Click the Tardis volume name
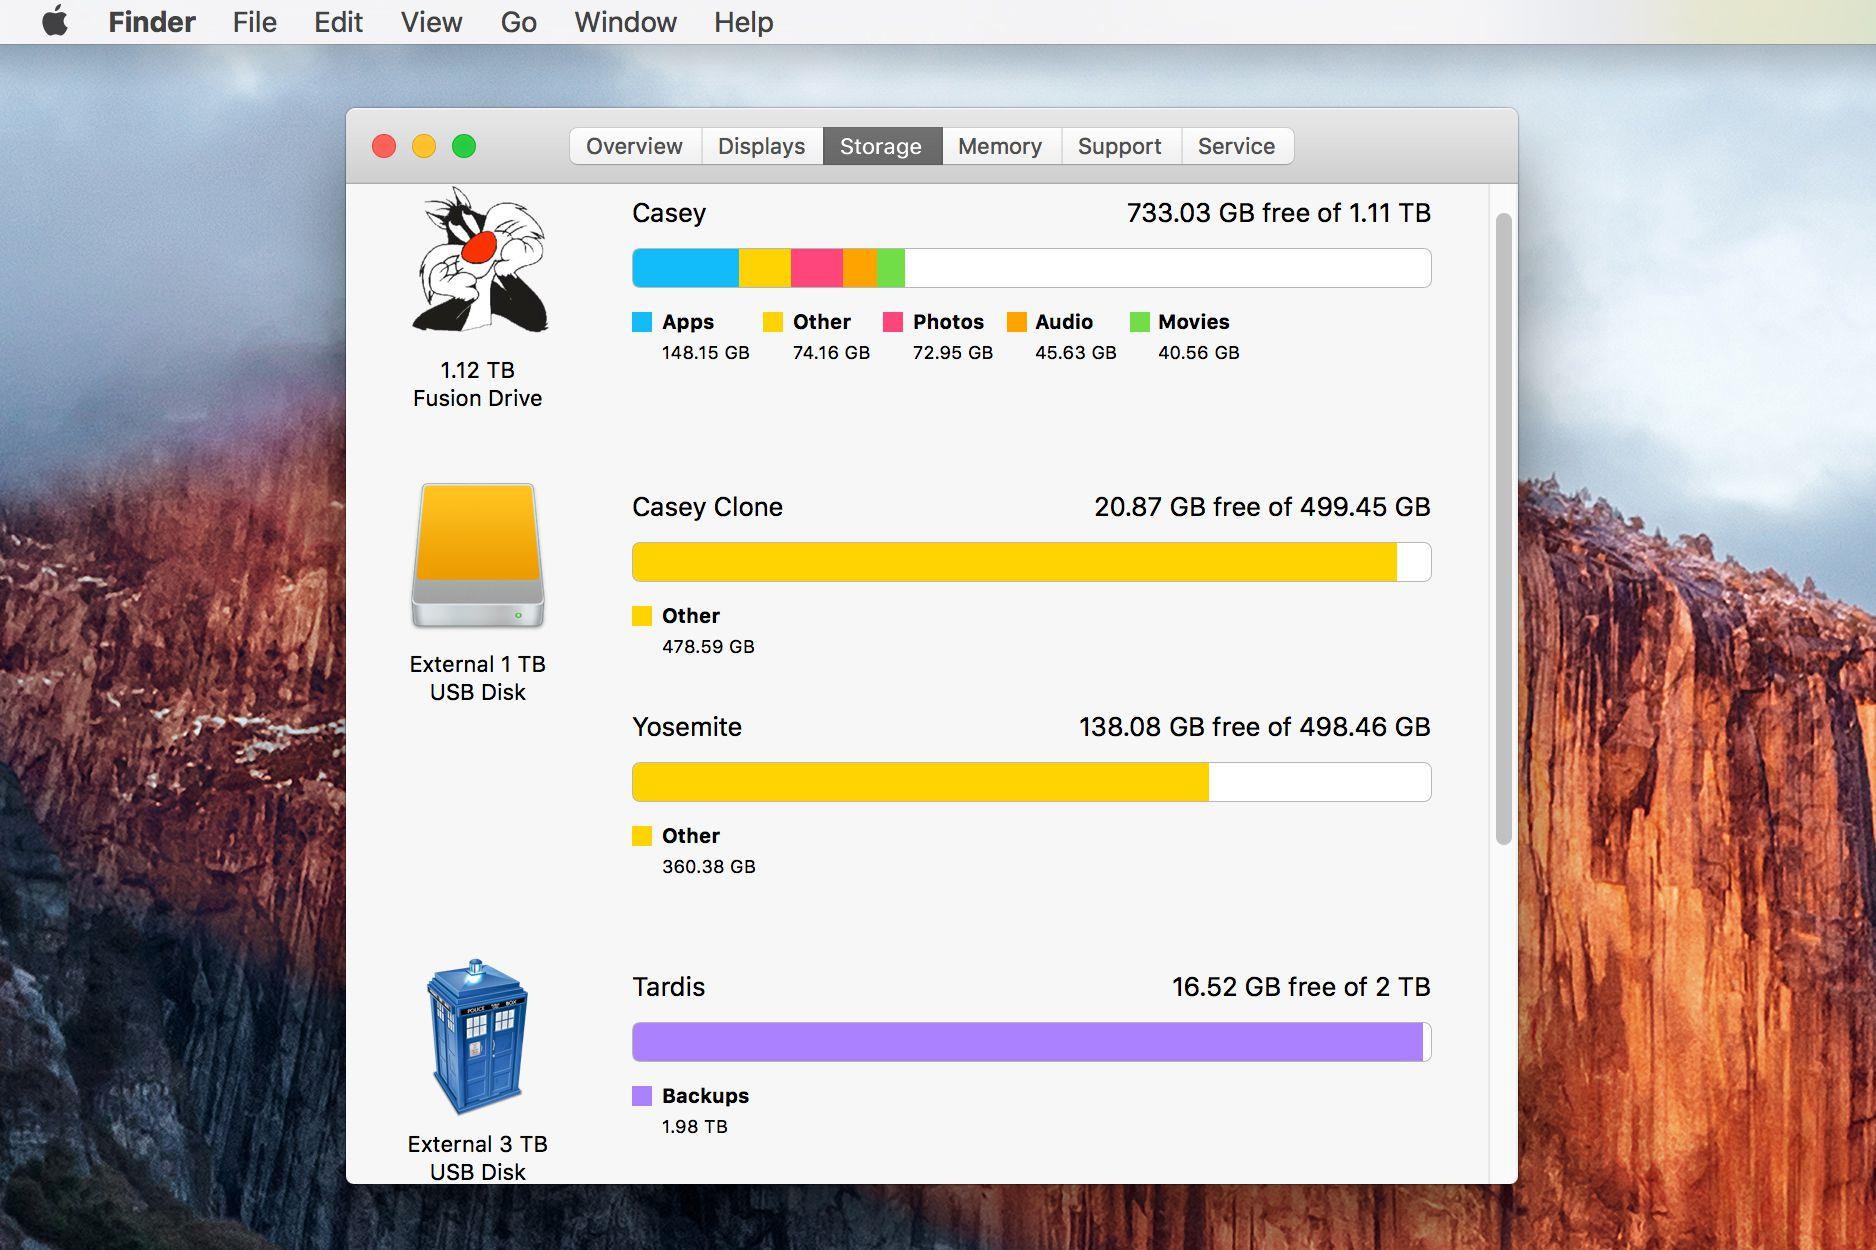The width and height of the screenshot is (1876, 1250). click(668, 987)
